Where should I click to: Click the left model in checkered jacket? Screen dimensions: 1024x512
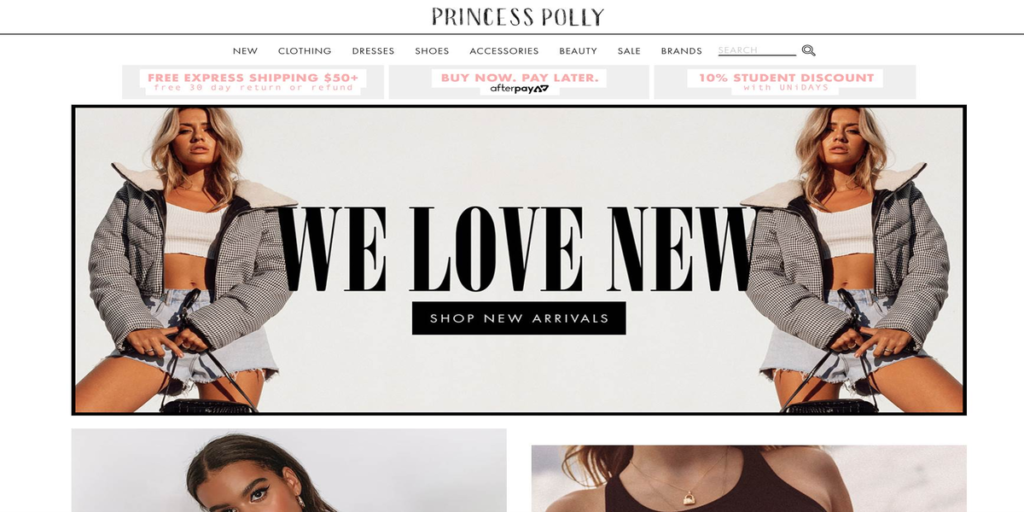(186, 260)
